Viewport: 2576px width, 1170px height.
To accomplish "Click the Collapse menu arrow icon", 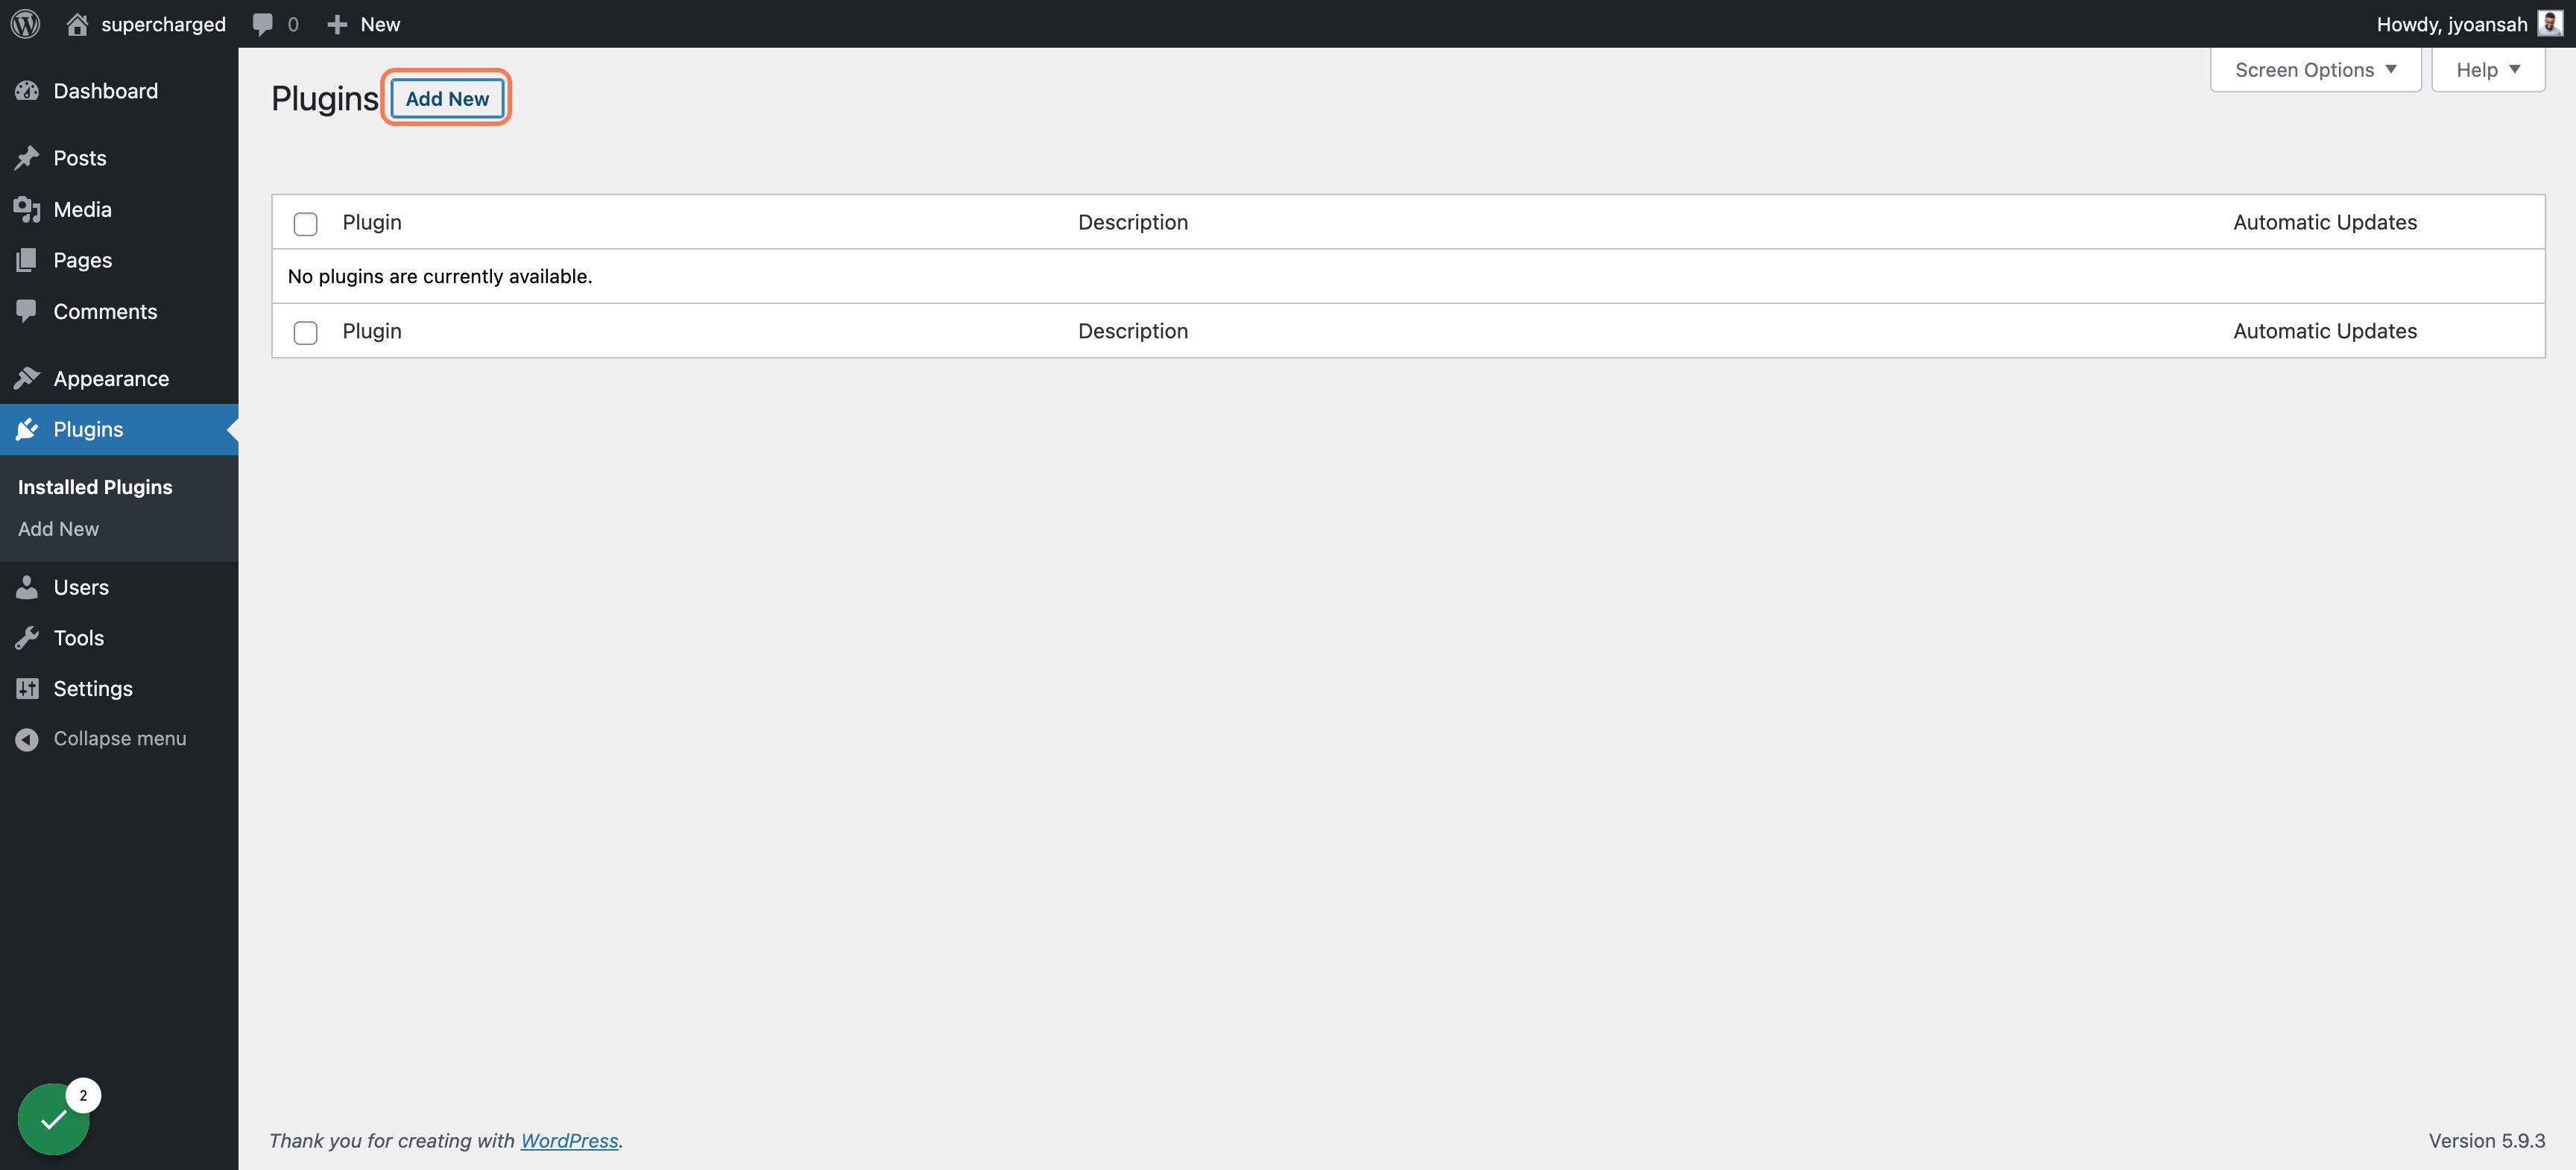I will tap(27, 739).
